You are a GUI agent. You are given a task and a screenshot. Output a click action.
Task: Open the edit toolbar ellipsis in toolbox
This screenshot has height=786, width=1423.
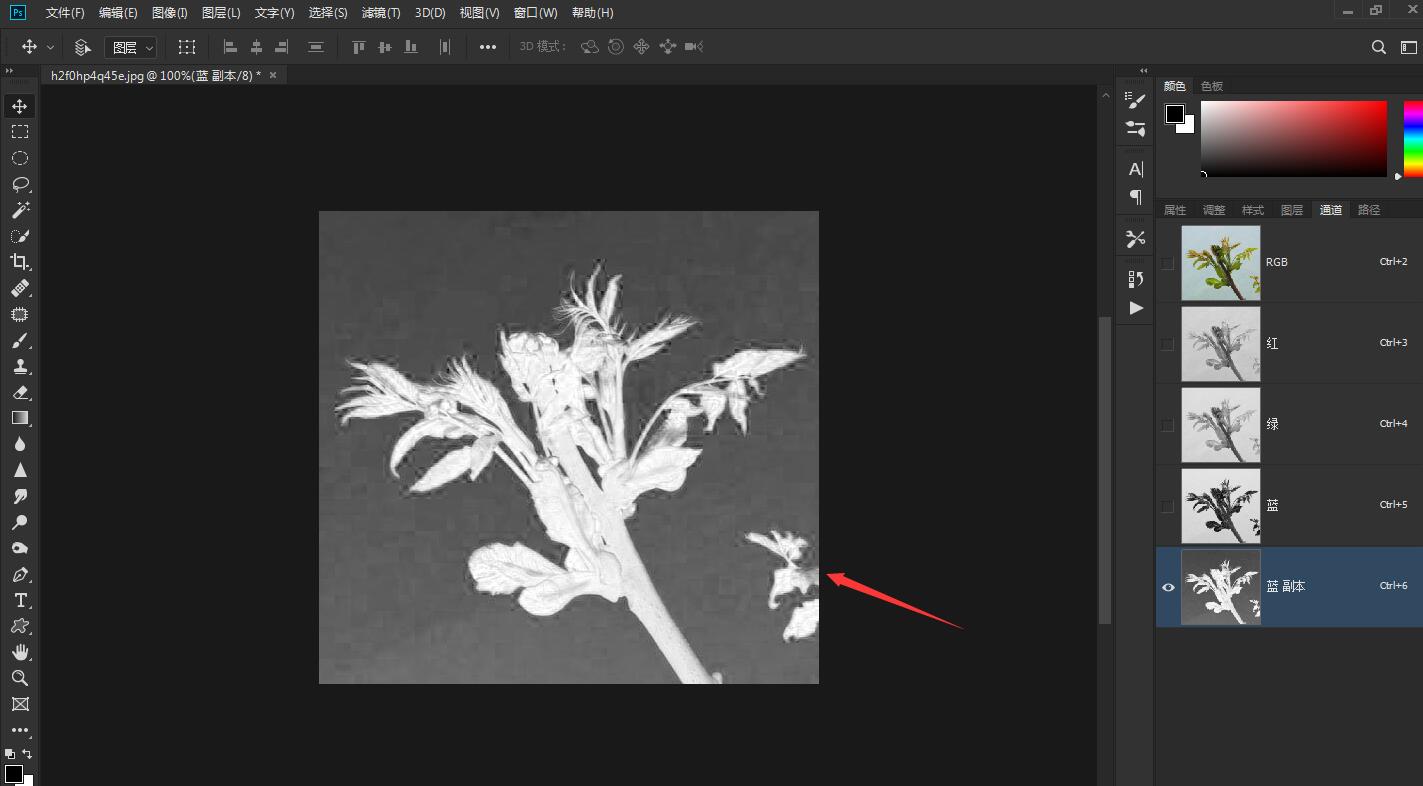point(20,730)
